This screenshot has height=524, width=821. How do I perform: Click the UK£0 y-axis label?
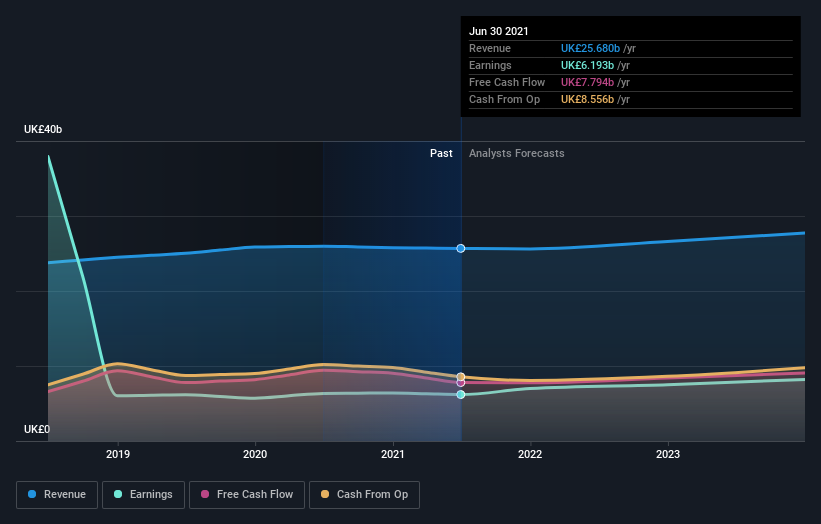click(37, 430)
